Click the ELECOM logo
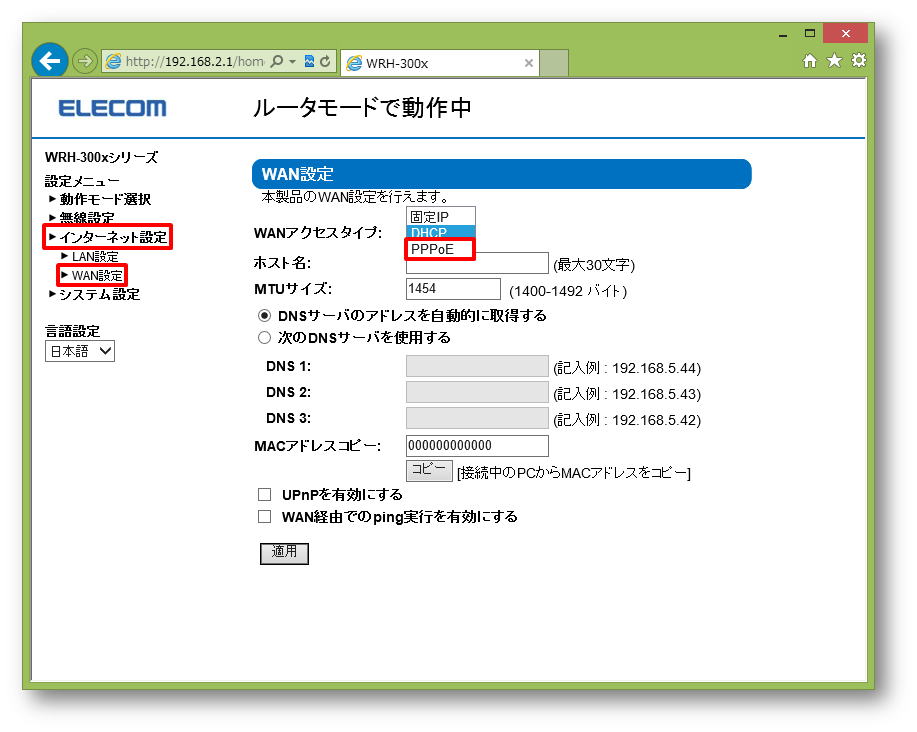 click(x=112, y=108)
